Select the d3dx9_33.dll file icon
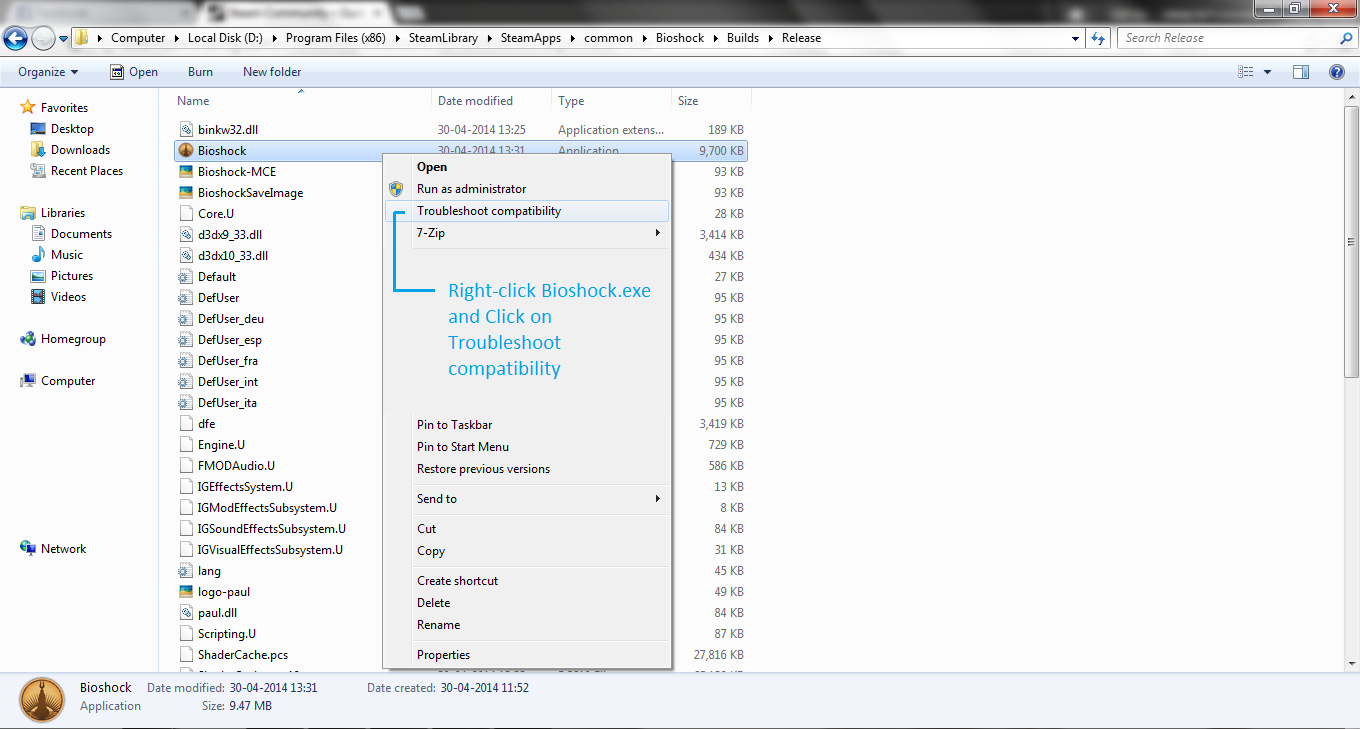 click(x=186, y=235)
